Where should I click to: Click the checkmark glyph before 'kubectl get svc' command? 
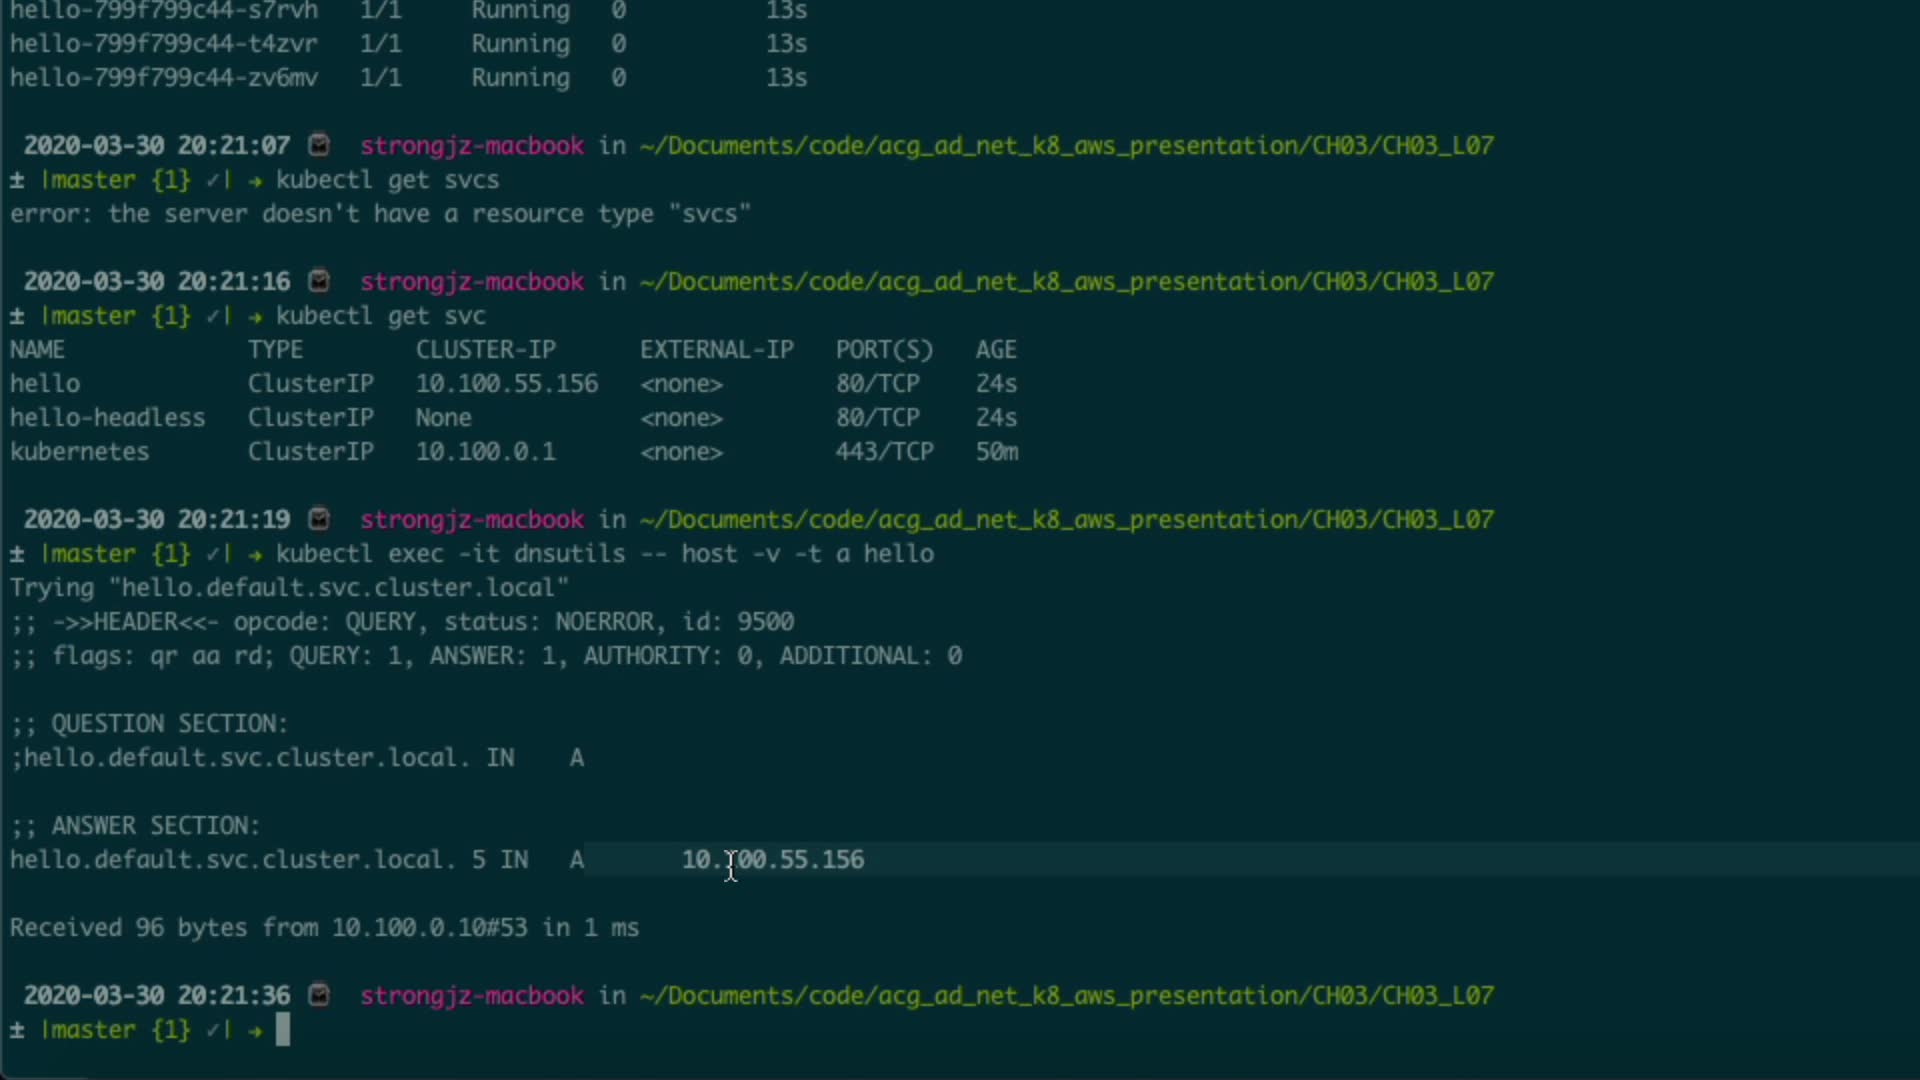click(213, 316)
